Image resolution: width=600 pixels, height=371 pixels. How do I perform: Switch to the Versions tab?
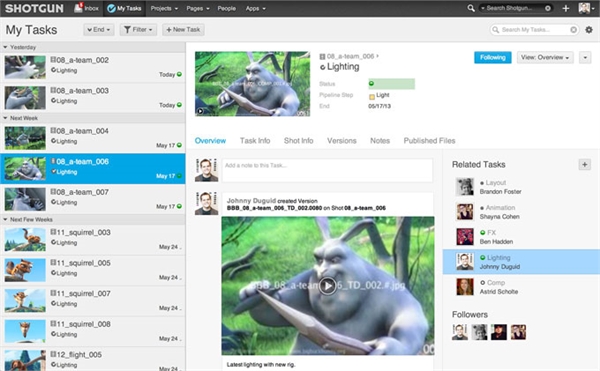[x=342, y=141]
